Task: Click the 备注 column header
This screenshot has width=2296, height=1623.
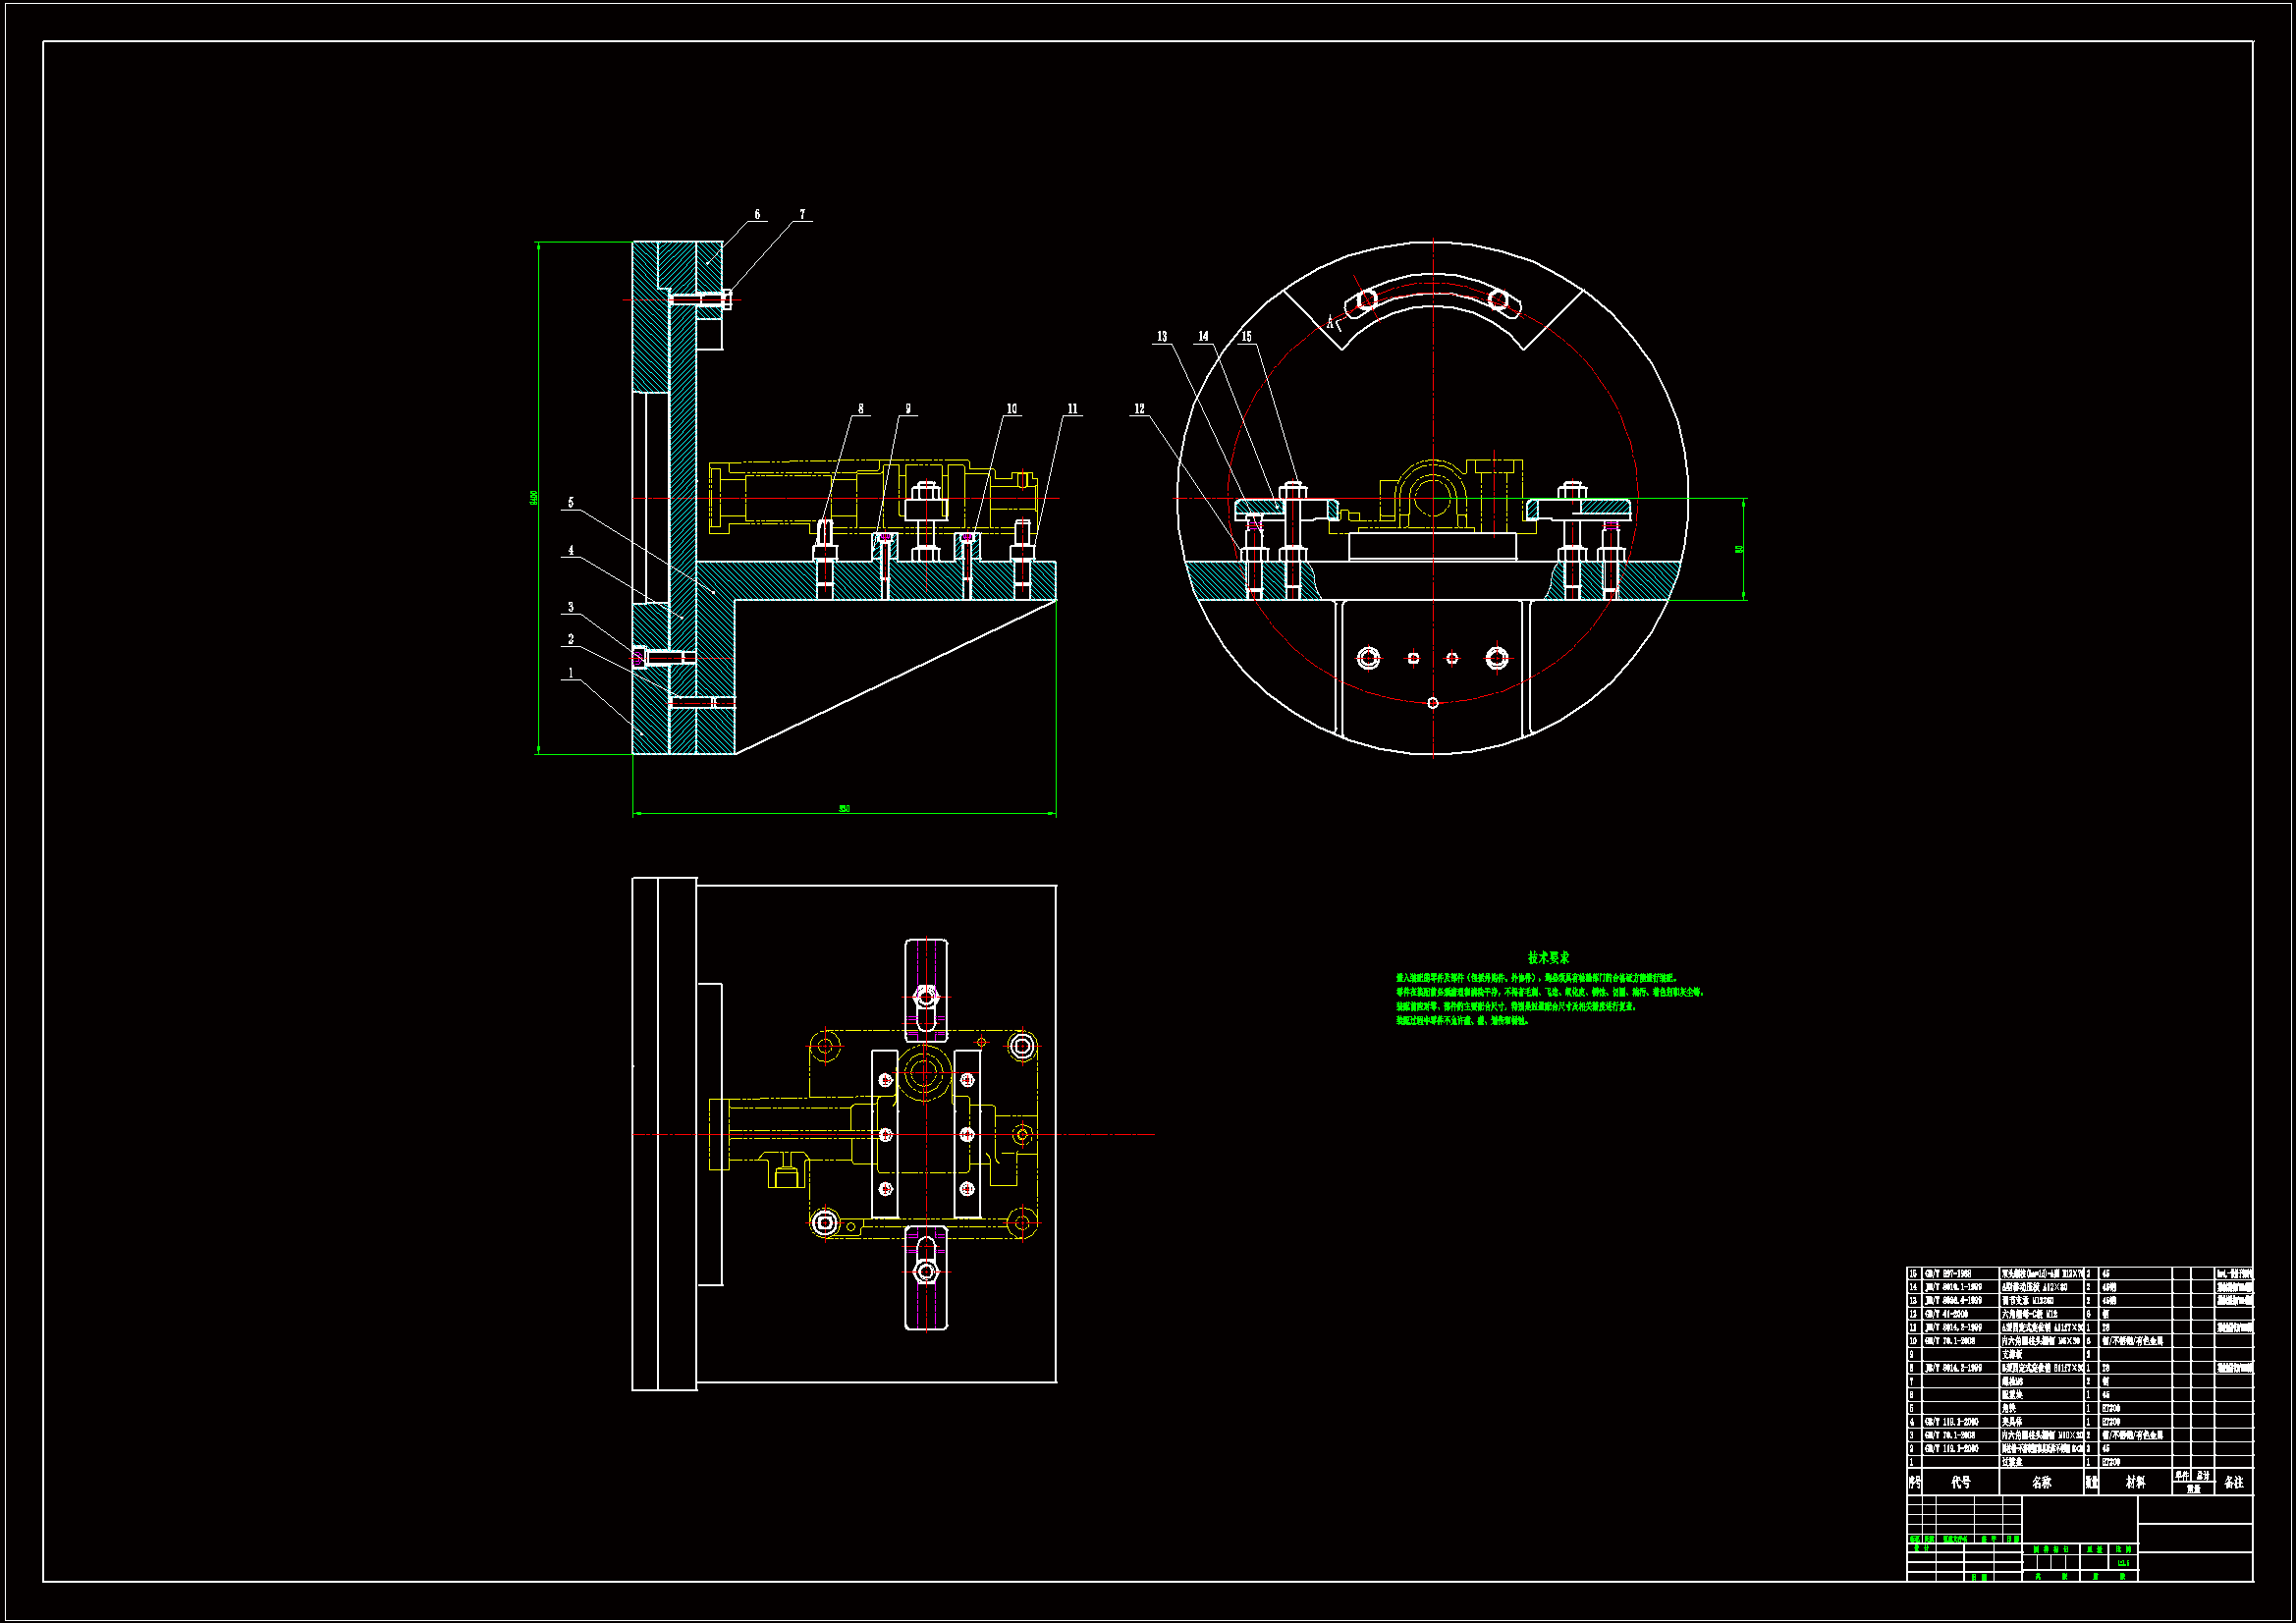Action: [x=2234, y=1482]
